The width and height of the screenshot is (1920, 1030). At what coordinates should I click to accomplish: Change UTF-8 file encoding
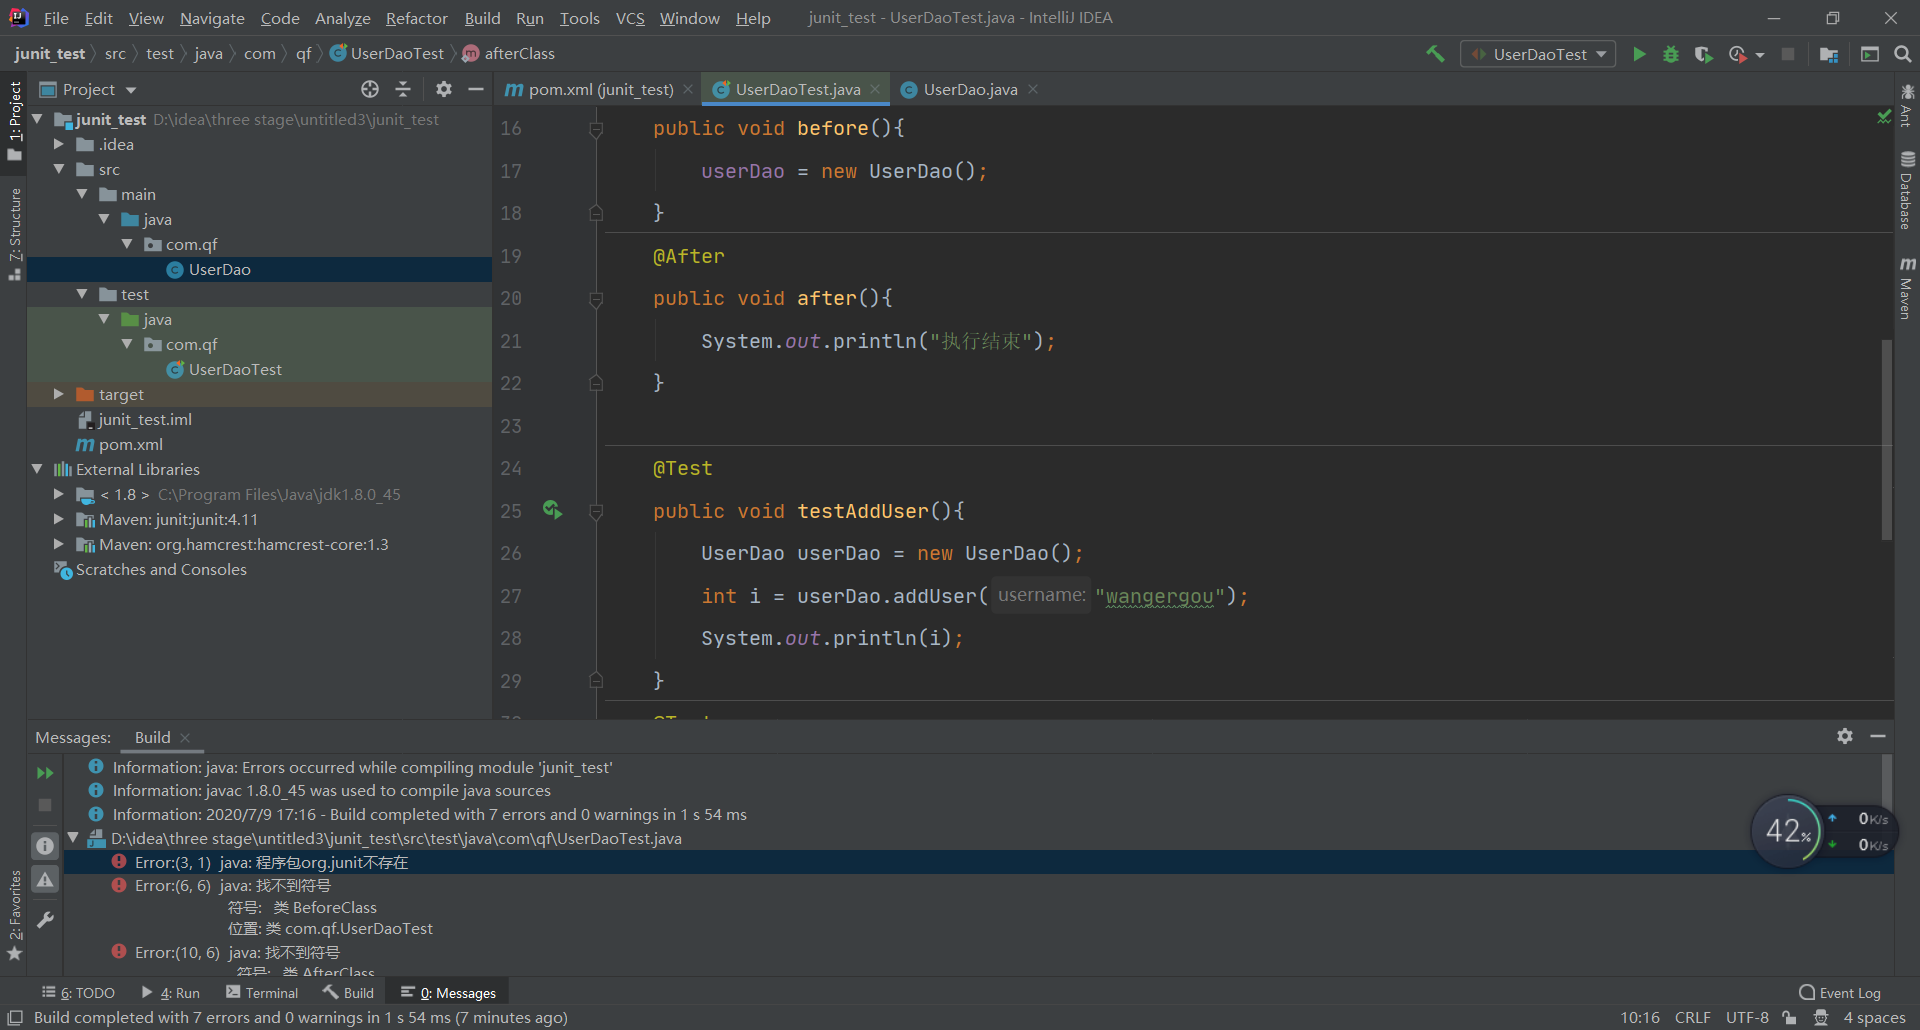click(1747, 1017)
